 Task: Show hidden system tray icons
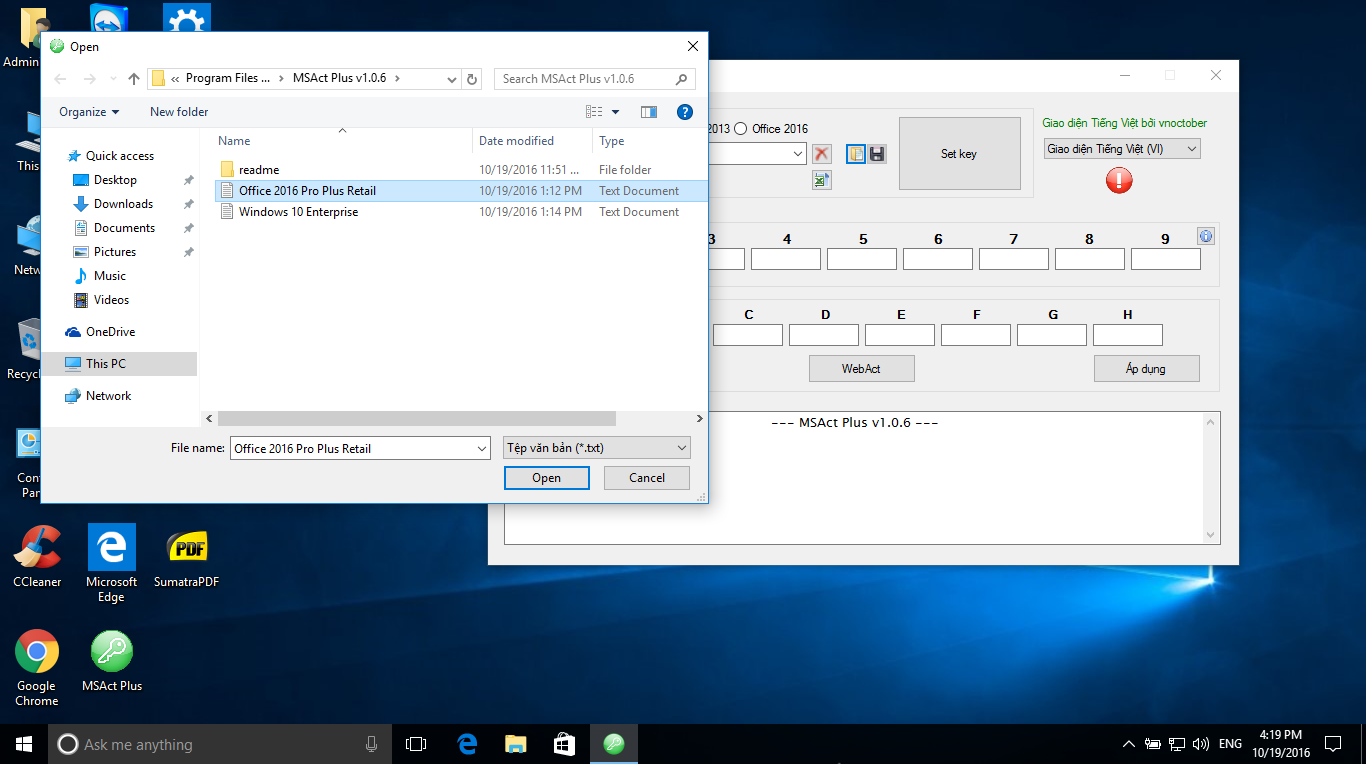pos(1128,744)
